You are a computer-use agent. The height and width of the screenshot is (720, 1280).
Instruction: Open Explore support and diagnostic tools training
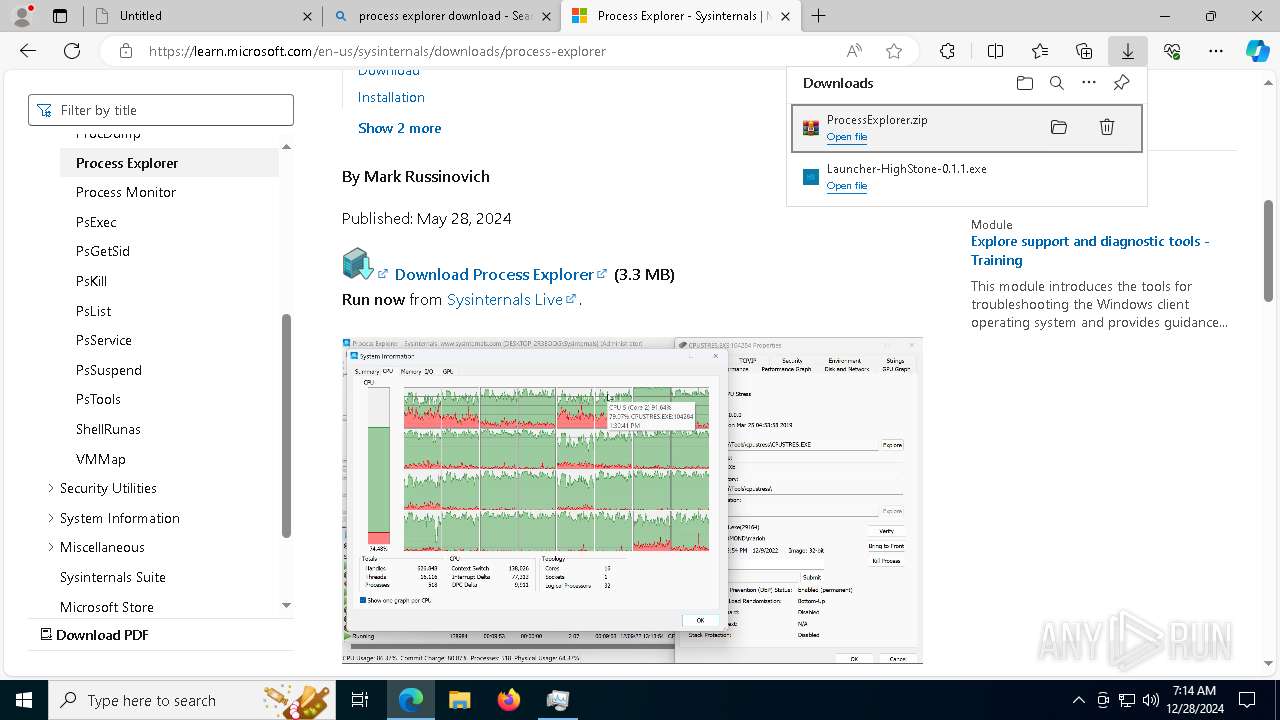[x=1090, y=250]
